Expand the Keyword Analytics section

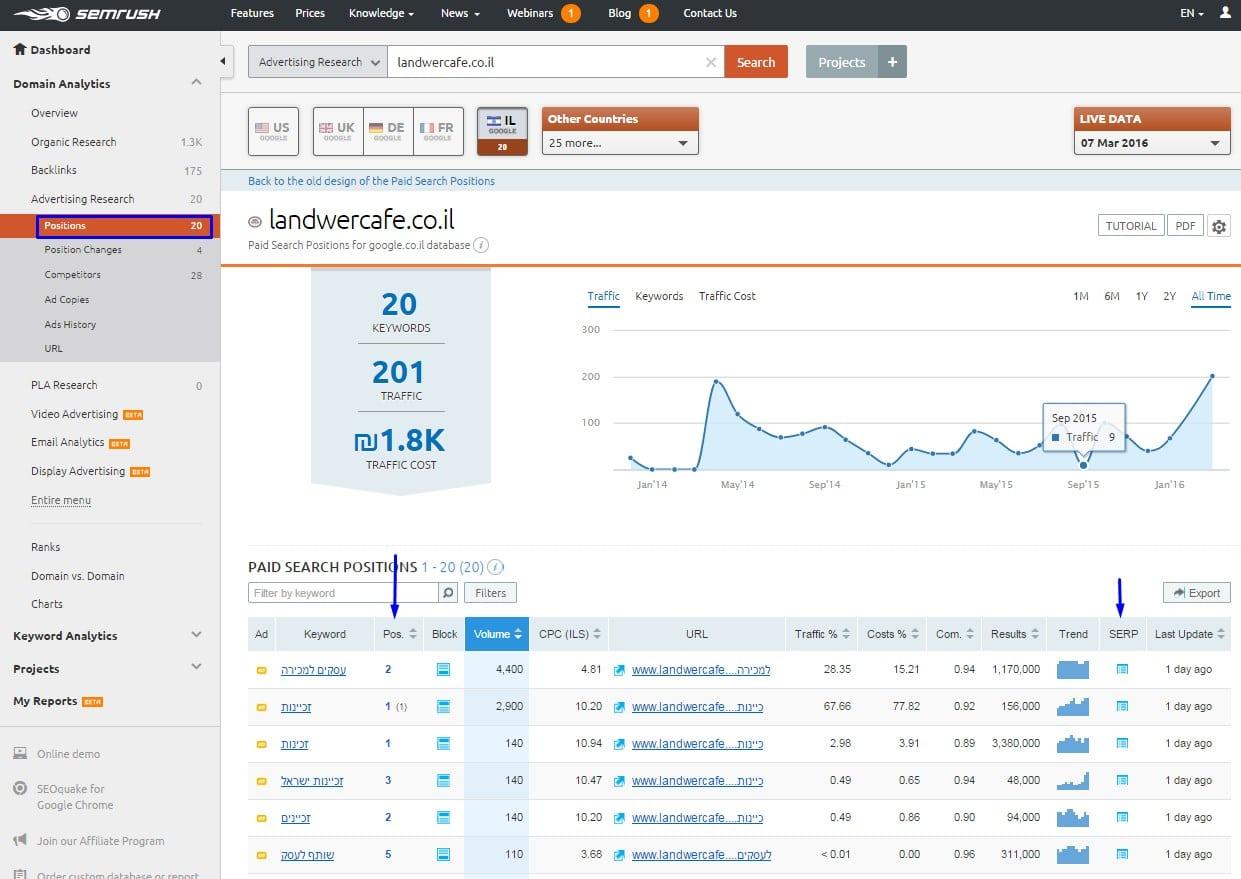[196, 635]
